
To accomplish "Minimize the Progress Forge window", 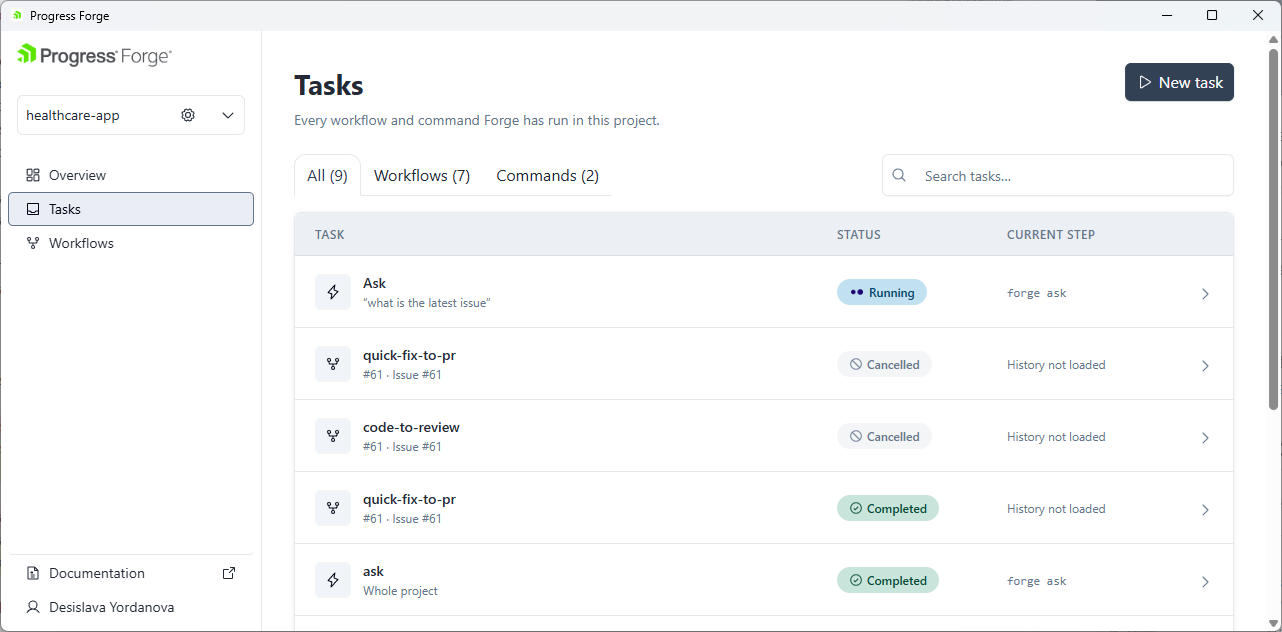I will pos(1166,15).
